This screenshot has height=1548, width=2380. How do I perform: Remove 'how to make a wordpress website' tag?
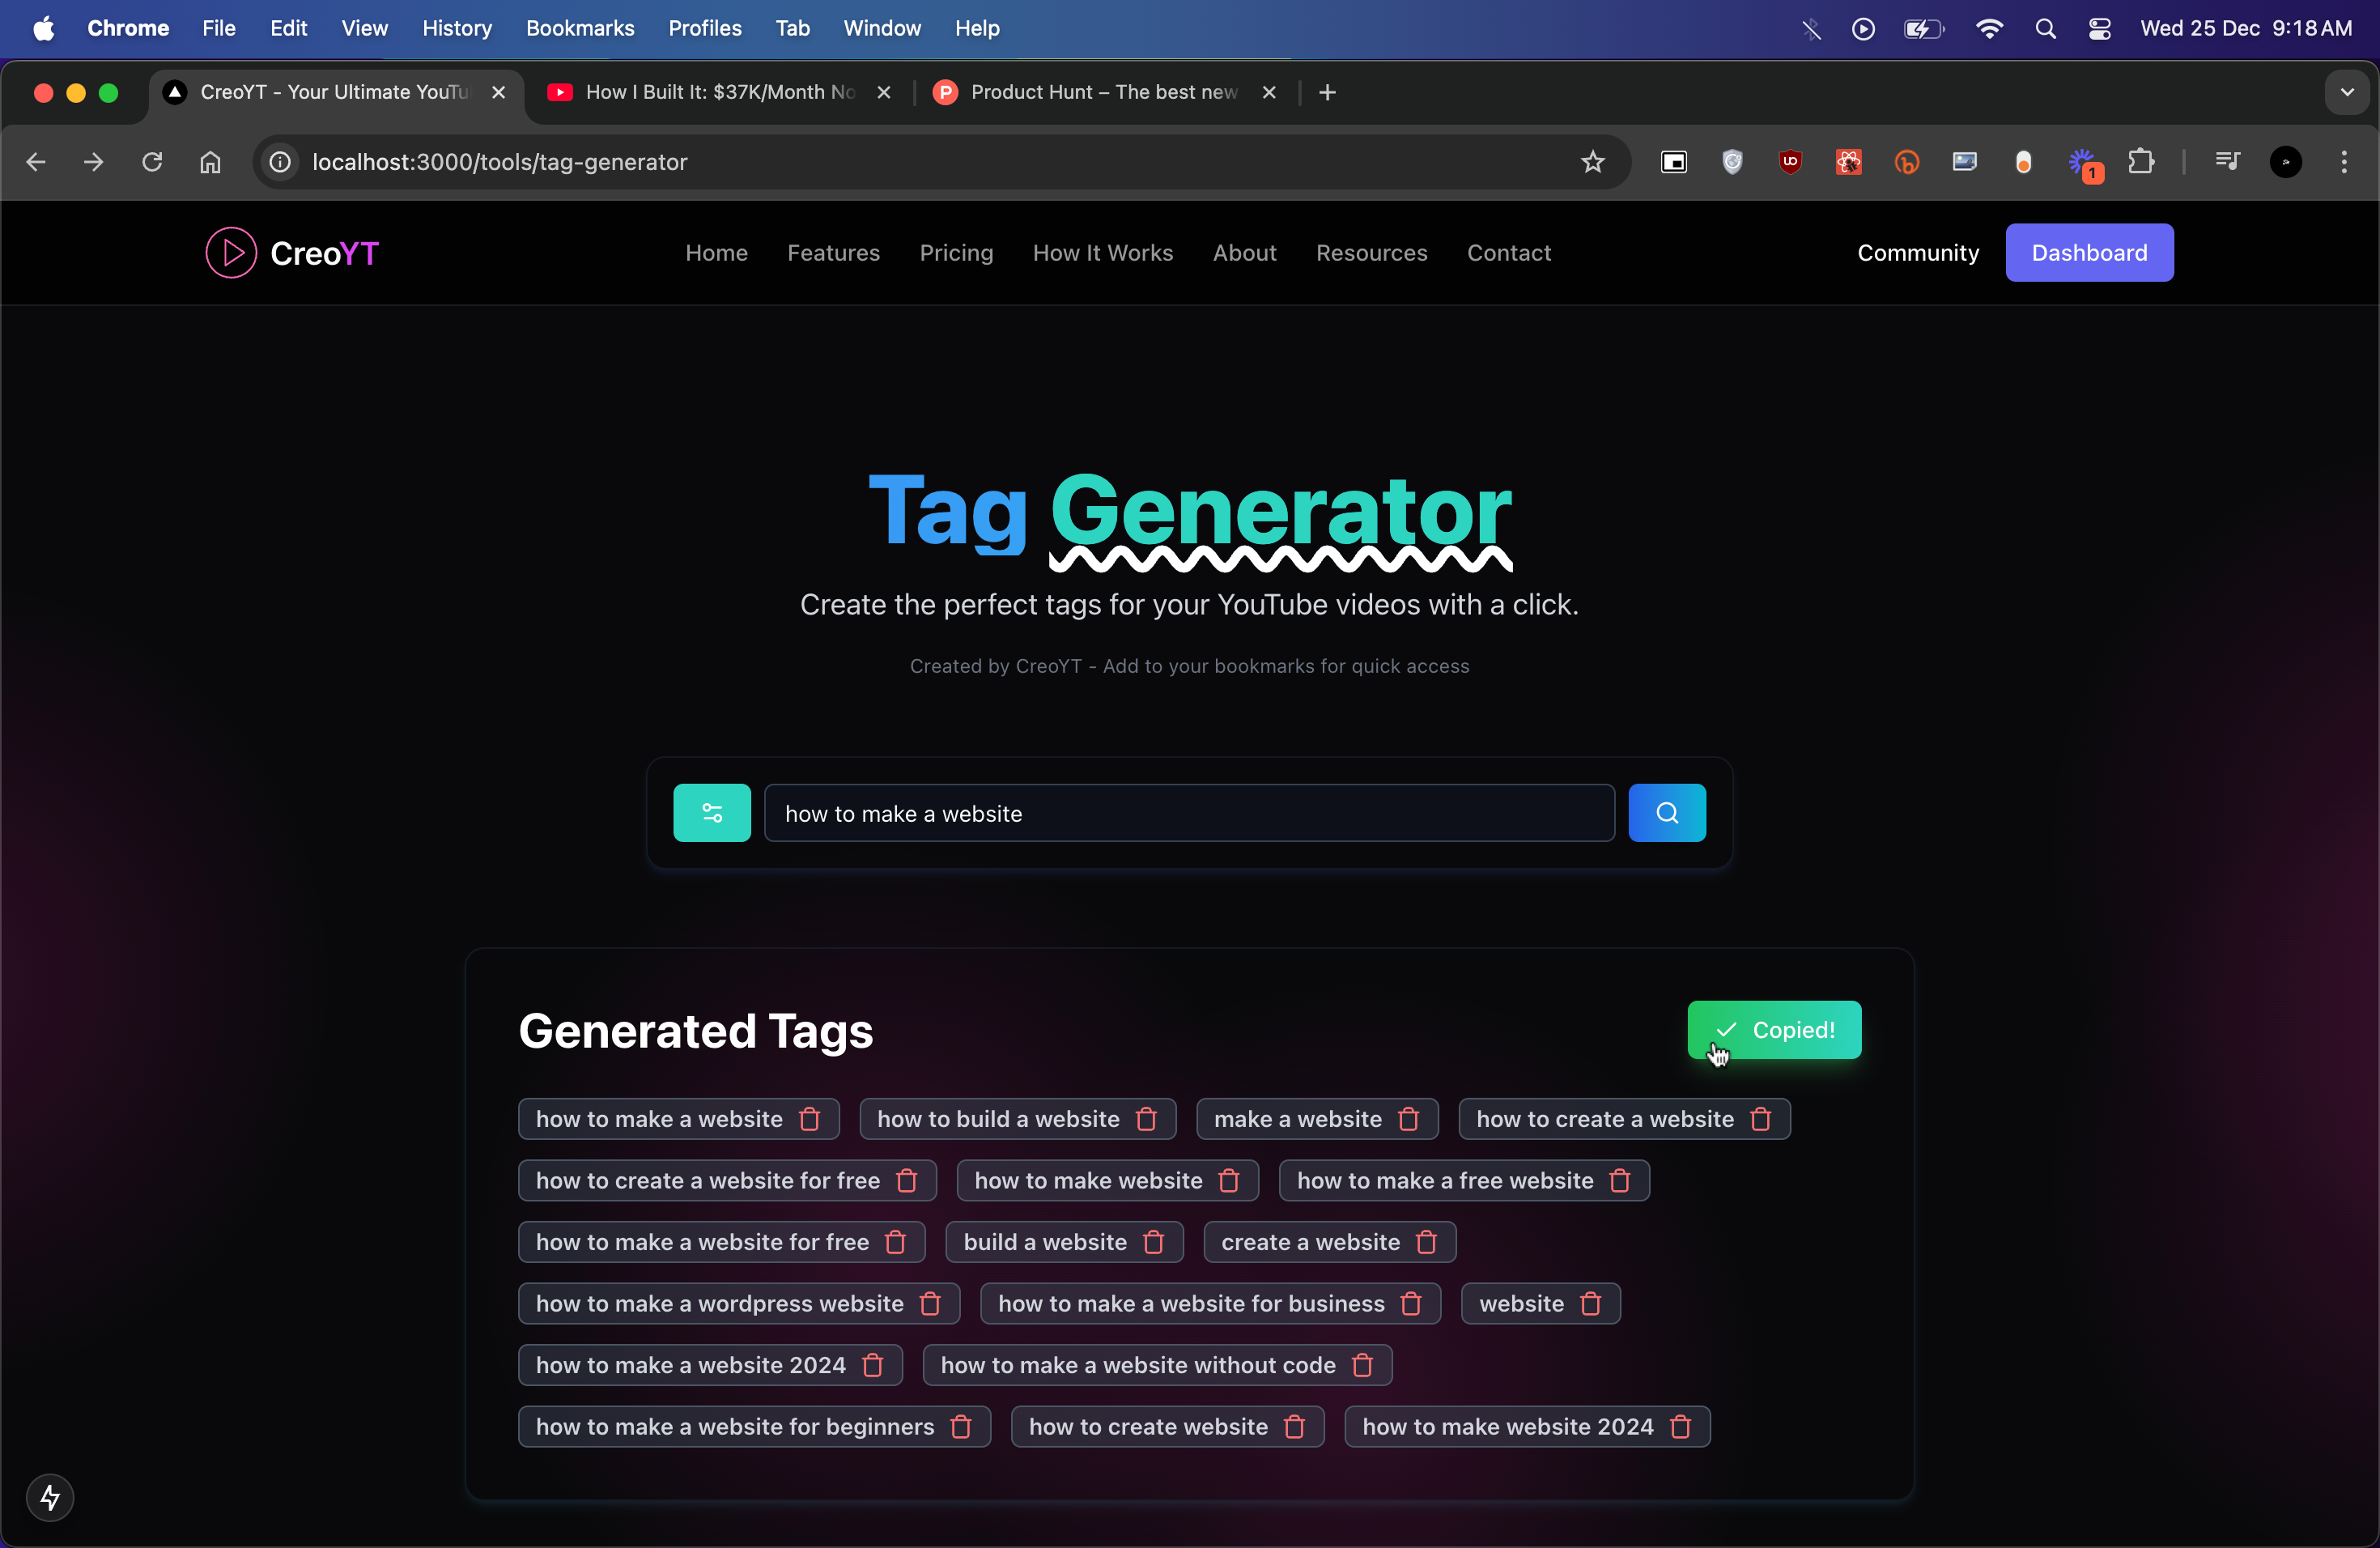930,1304
